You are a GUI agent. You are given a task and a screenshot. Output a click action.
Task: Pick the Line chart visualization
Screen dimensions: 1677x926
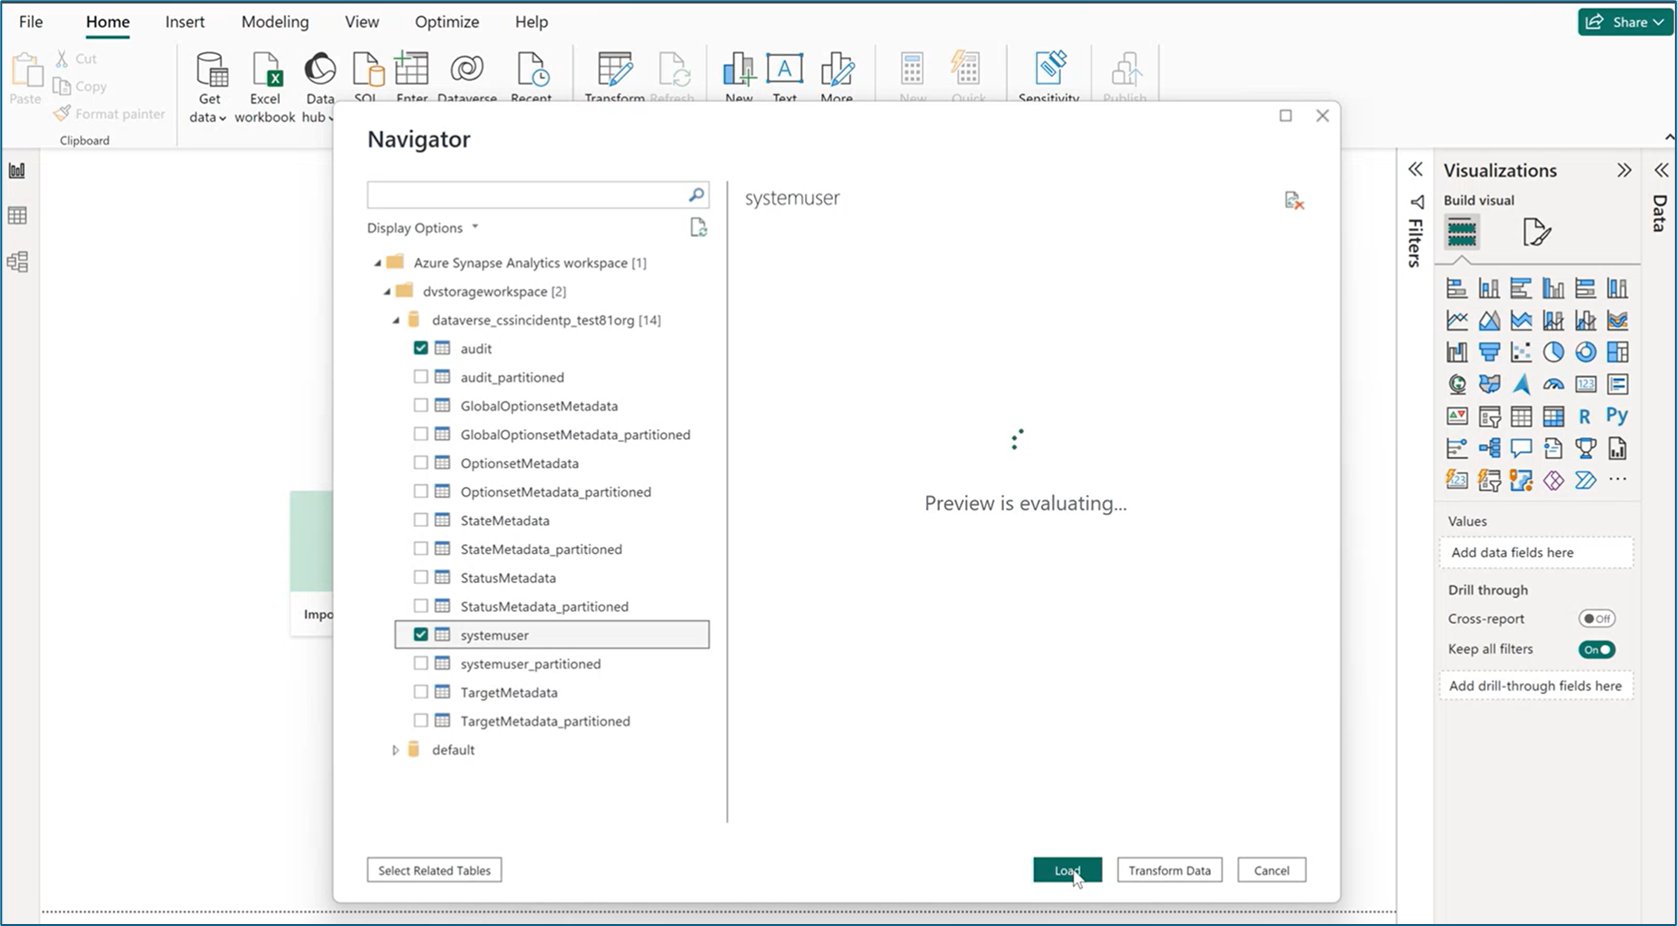(1457, 320)
